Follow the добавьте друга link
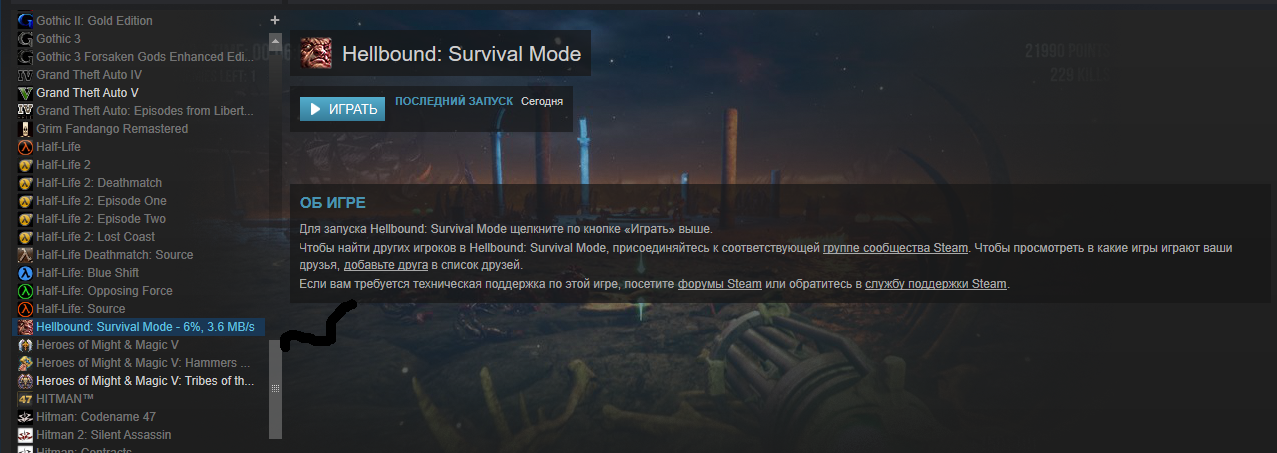 [x=386, y=265]
